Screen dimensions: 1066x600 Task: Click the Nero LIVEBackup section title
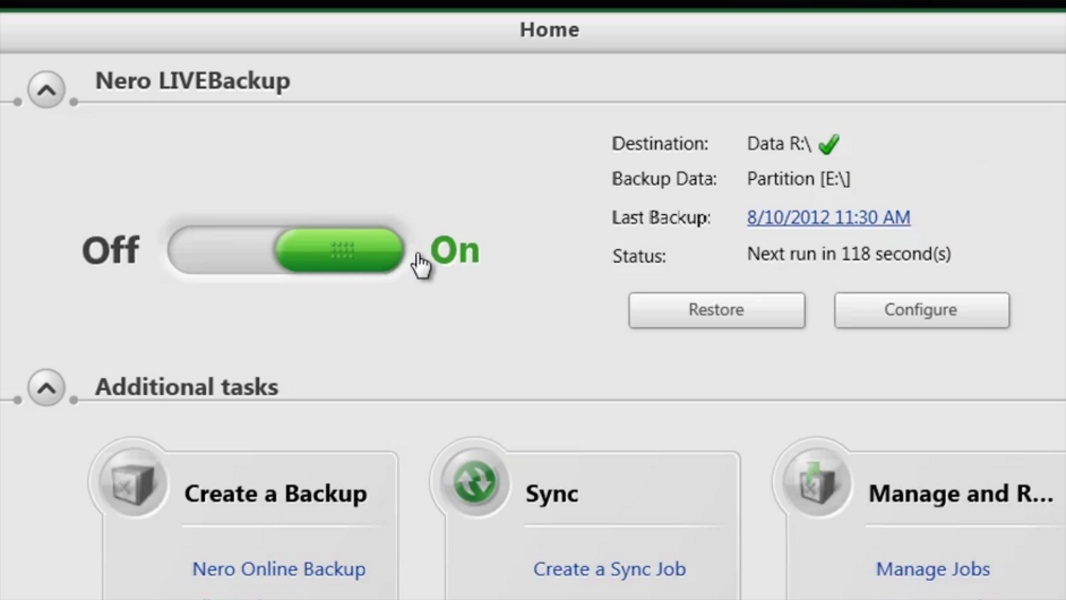(x=192, y=81)
